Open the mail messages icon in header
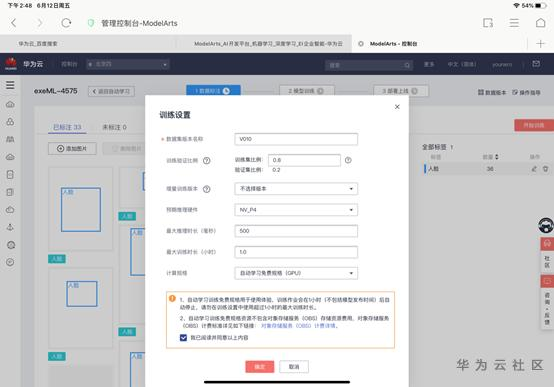 click(536, 64)
